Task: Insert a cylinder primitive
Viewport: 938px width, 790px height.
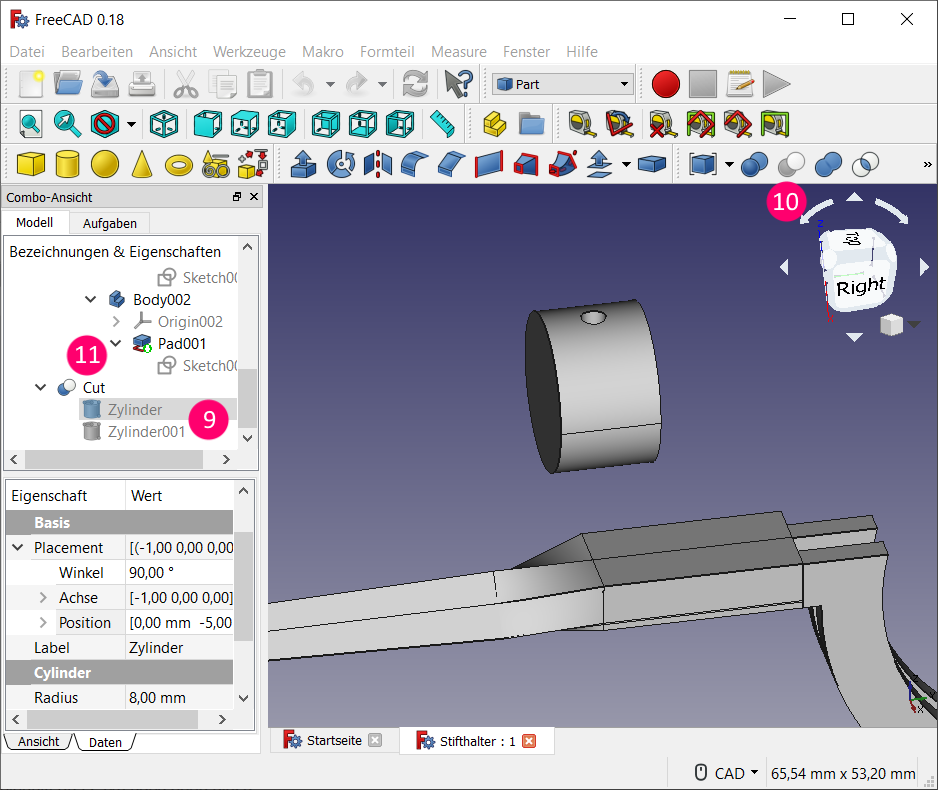Action: pos(68,163)
